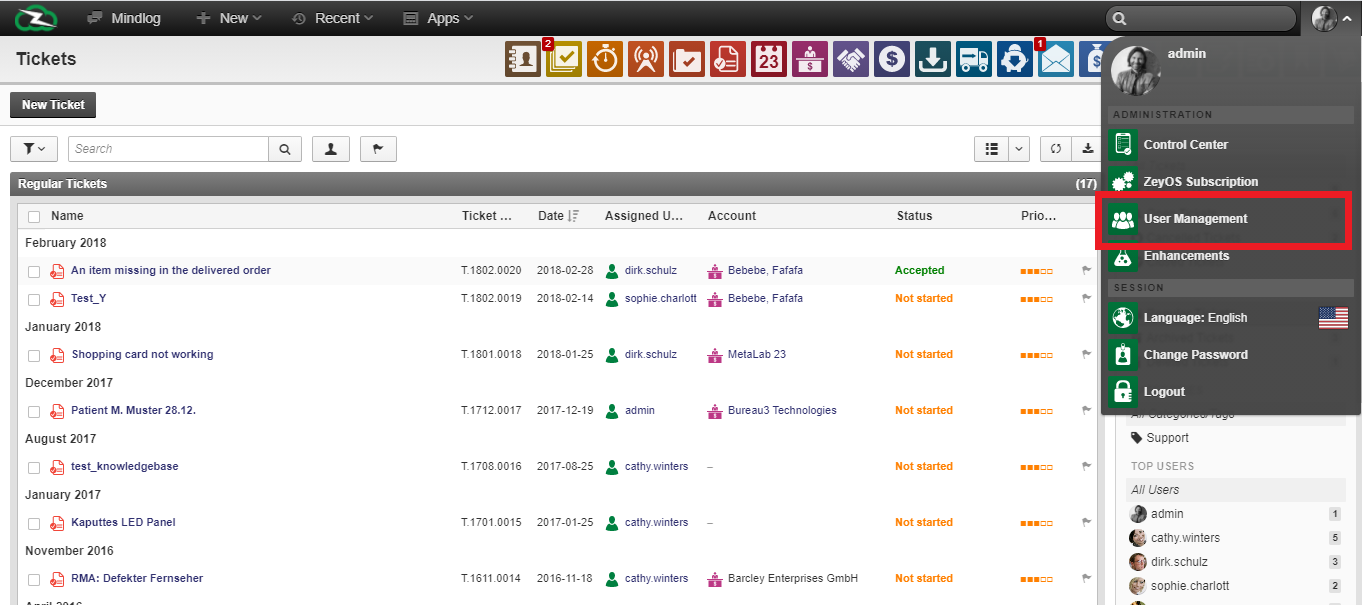Tick the select-all checkbox in the list header
This screenshot has height=605, width=1362.
[x=33, y=215]
